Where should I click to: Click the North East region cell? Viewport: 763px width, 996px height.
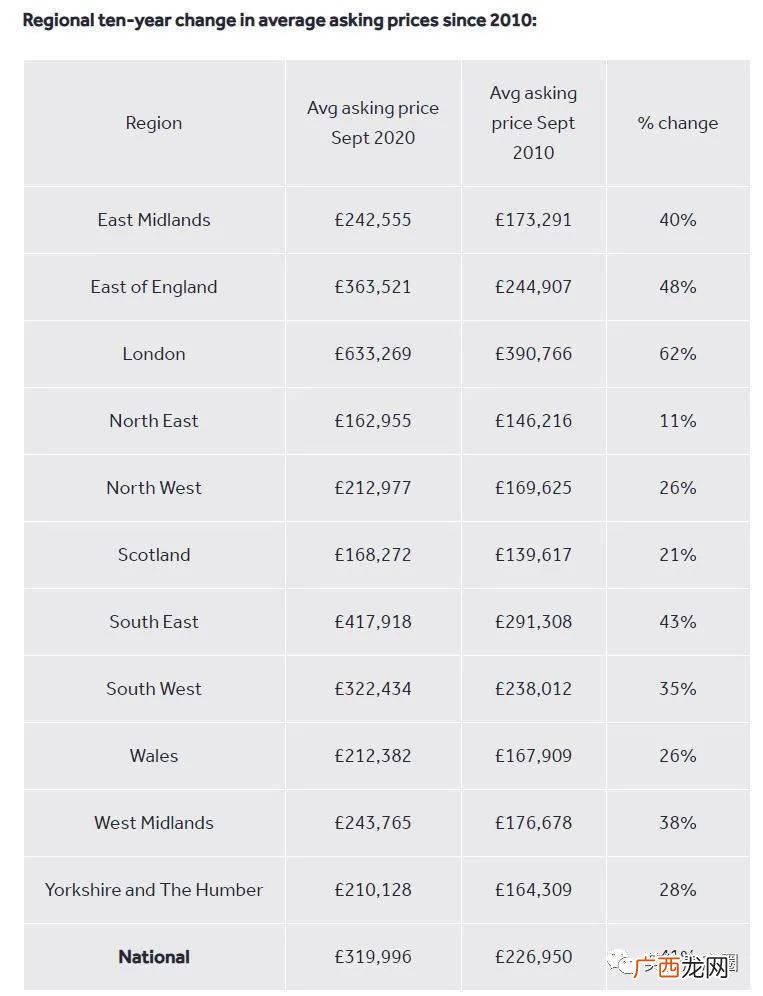click(x=154, y=421)
